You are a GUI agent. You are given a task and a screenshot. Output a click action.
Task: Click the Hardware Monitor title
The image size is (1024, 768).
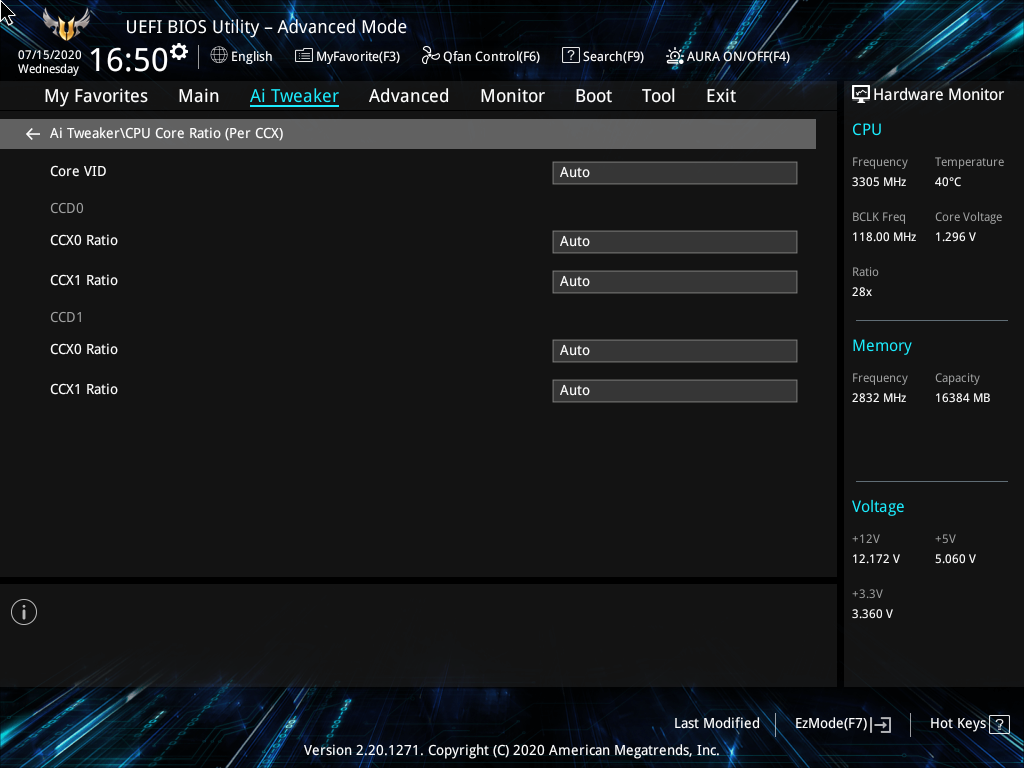tap(938, 95)
